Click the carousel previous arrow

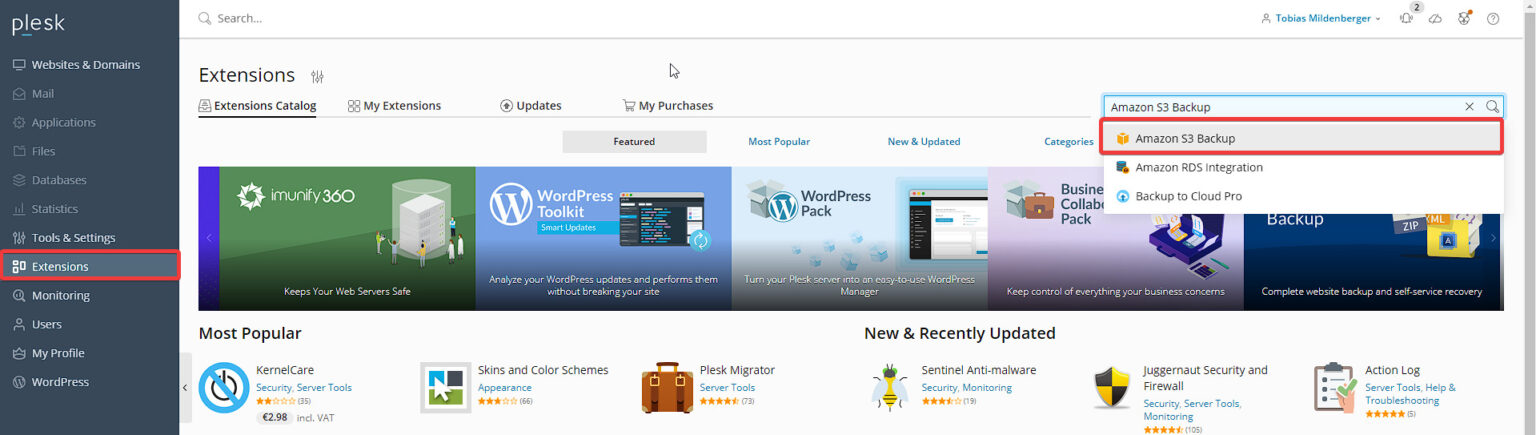[209, 238]
